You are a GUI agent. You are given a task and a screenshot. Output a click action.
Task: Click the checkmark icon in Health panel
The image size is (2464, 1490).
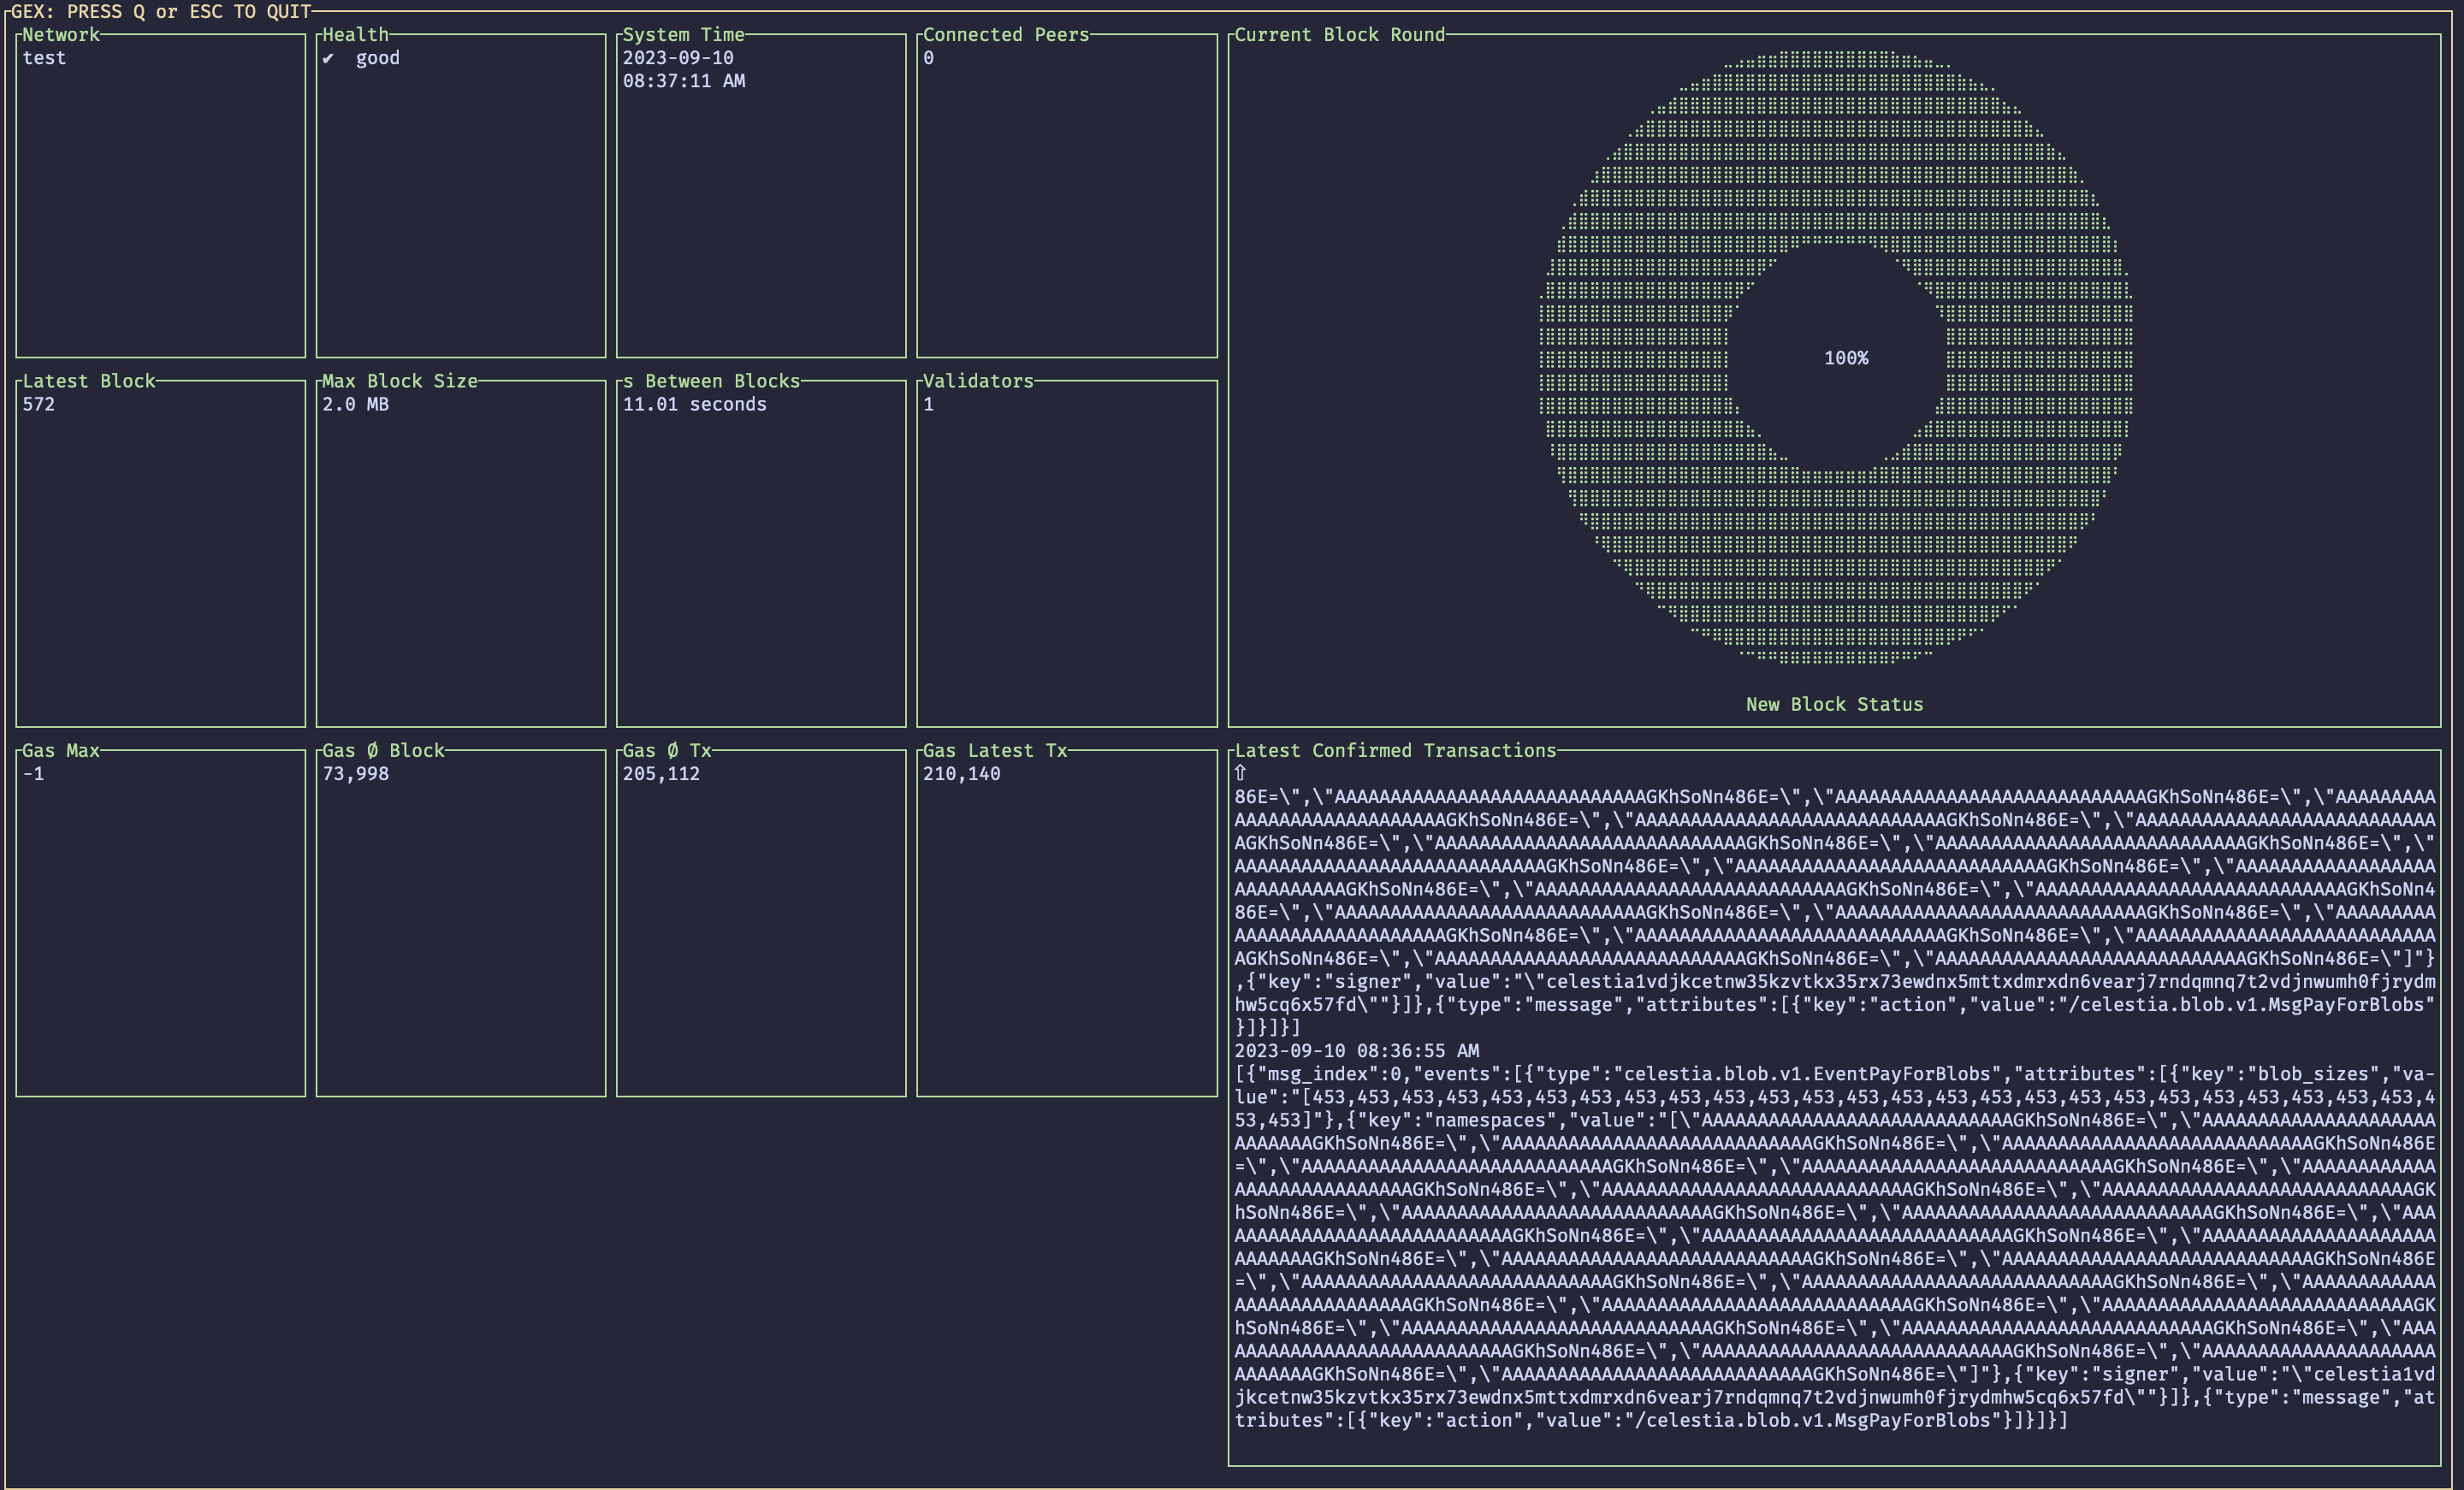pos(328,58)
